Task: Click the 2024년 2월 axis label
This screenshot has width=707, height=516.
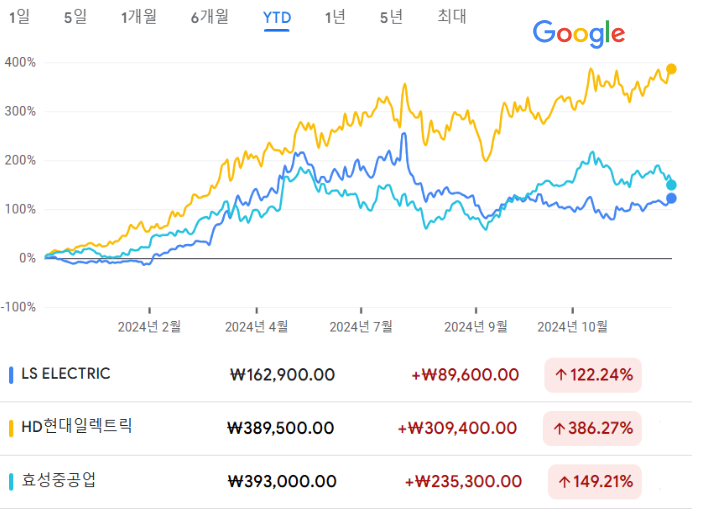Action: [149, 327]
